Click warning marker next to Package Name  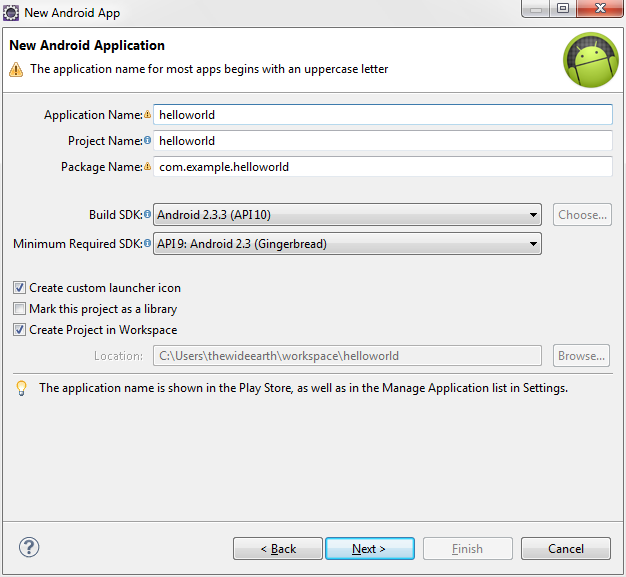147,166
